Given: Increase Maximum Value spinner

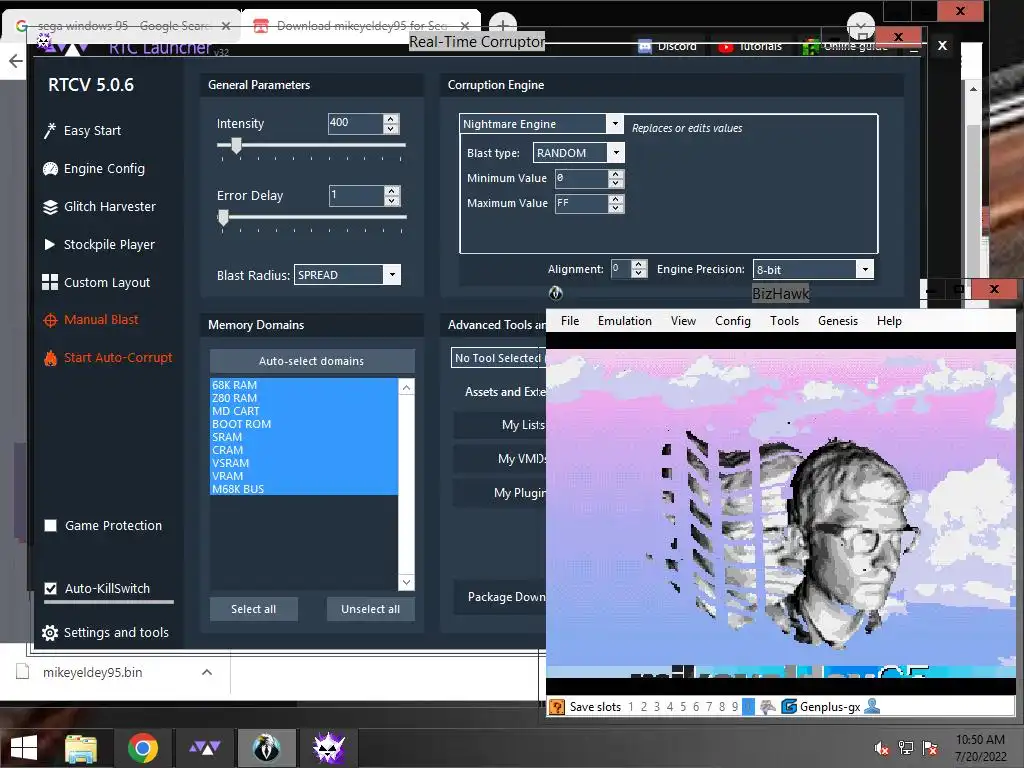Looking at the screenshot, I should tap(615, 199).
